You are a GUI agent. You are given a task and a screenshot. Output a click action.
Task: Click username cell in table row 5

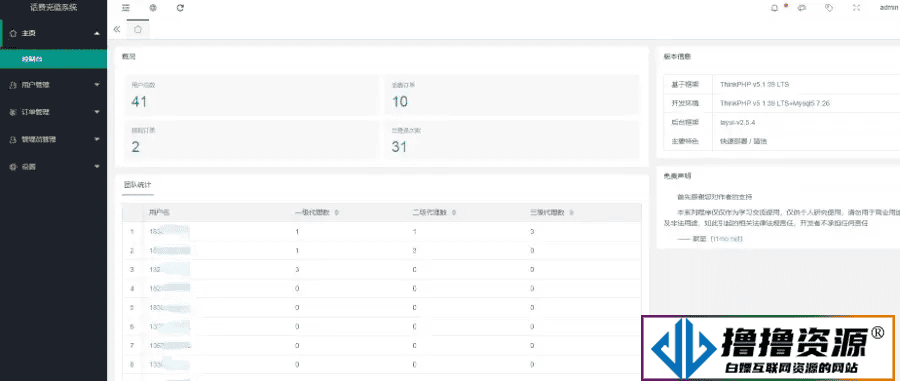pos(216,308)
